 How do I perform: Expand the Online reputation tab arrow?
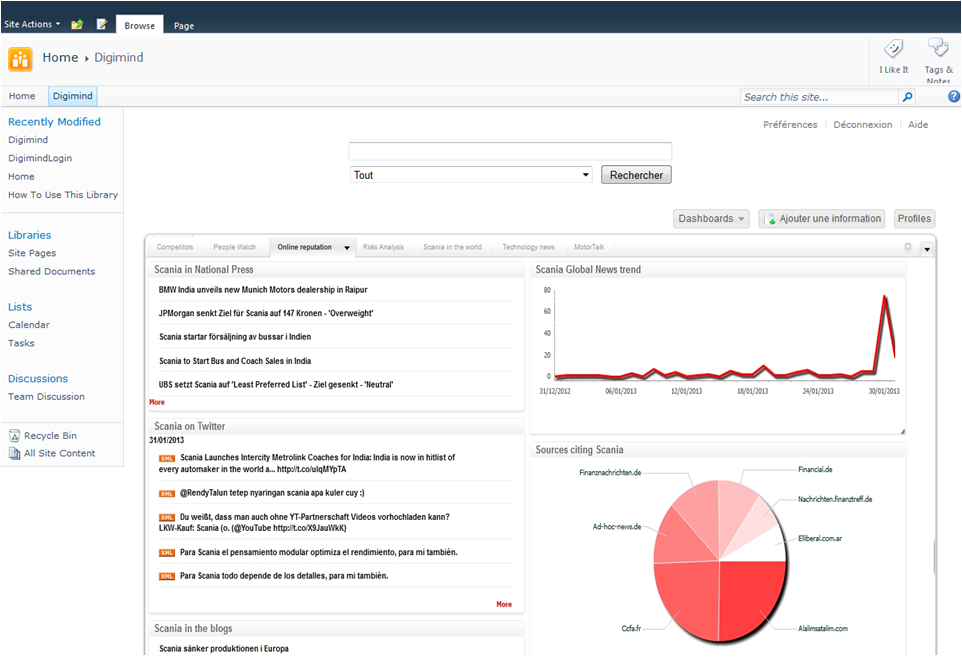point(347,248)
